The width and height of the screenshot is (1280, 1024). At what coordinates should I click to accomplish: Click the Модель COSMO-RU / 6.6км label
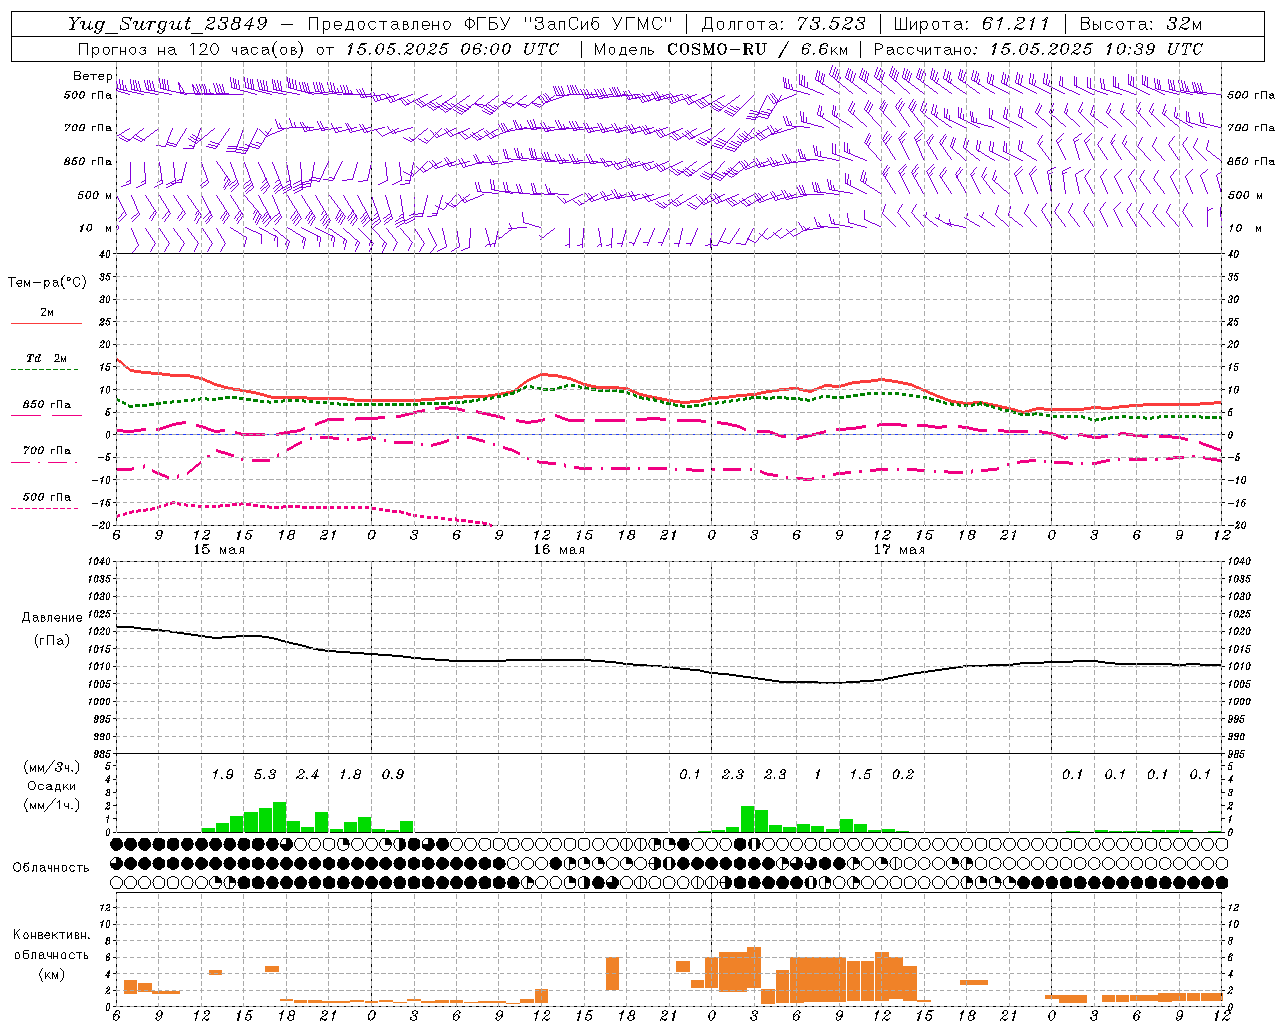pos(721,49)
